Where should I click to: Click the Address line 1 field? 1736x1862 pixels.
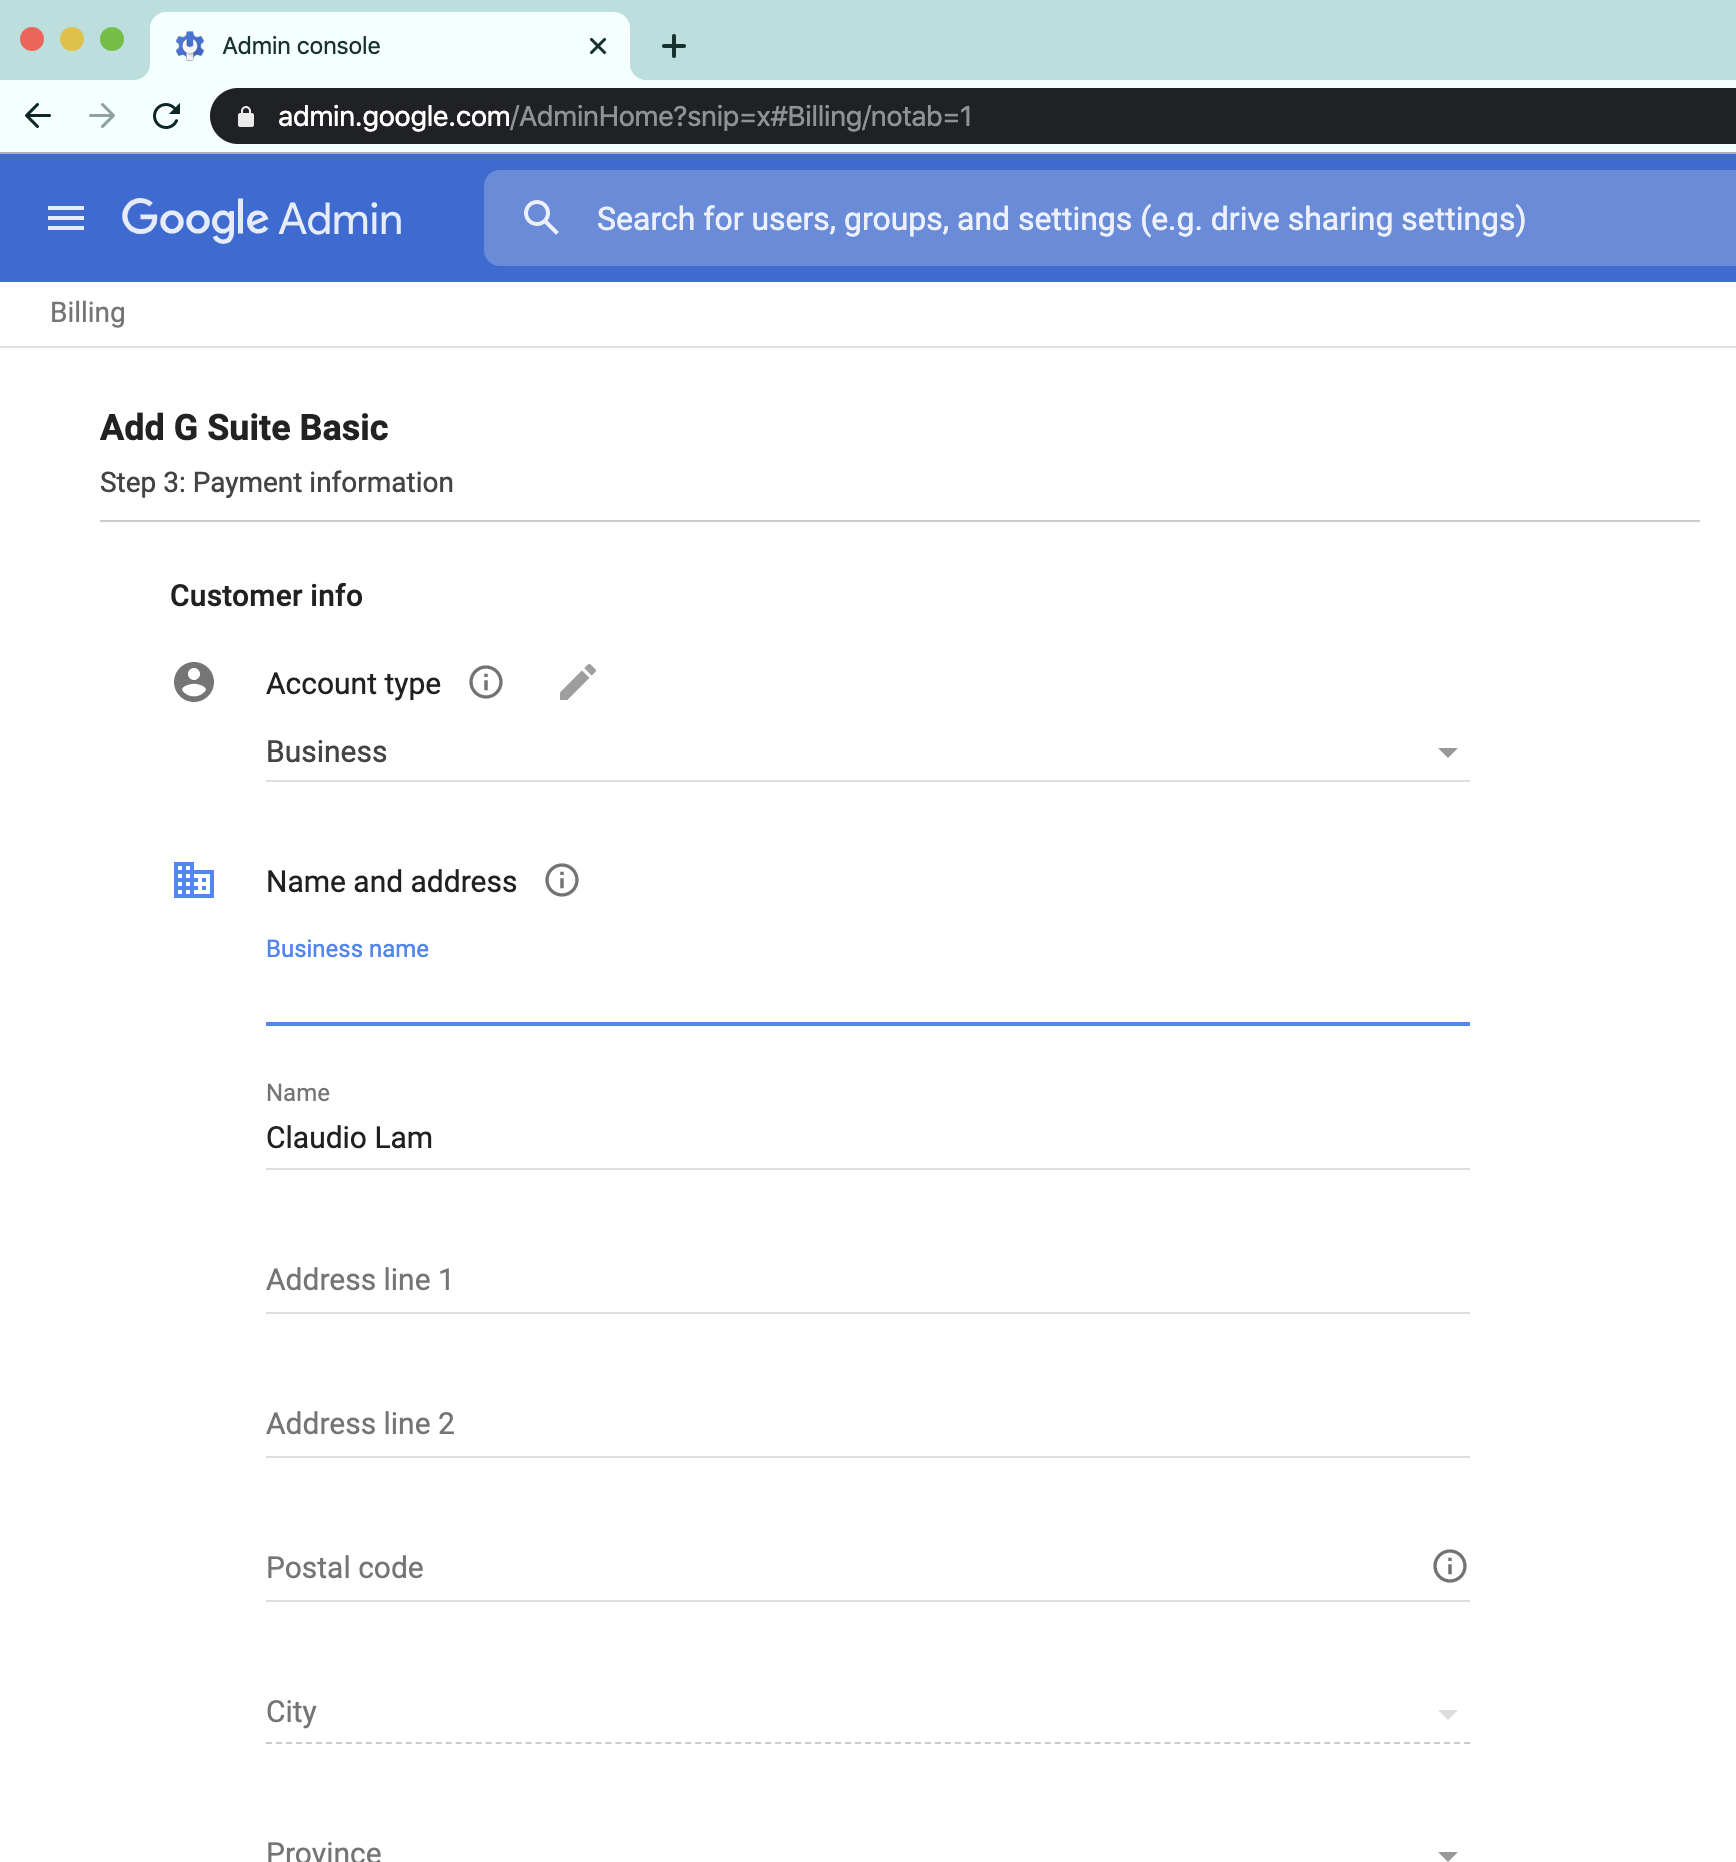coord(867,1280)
